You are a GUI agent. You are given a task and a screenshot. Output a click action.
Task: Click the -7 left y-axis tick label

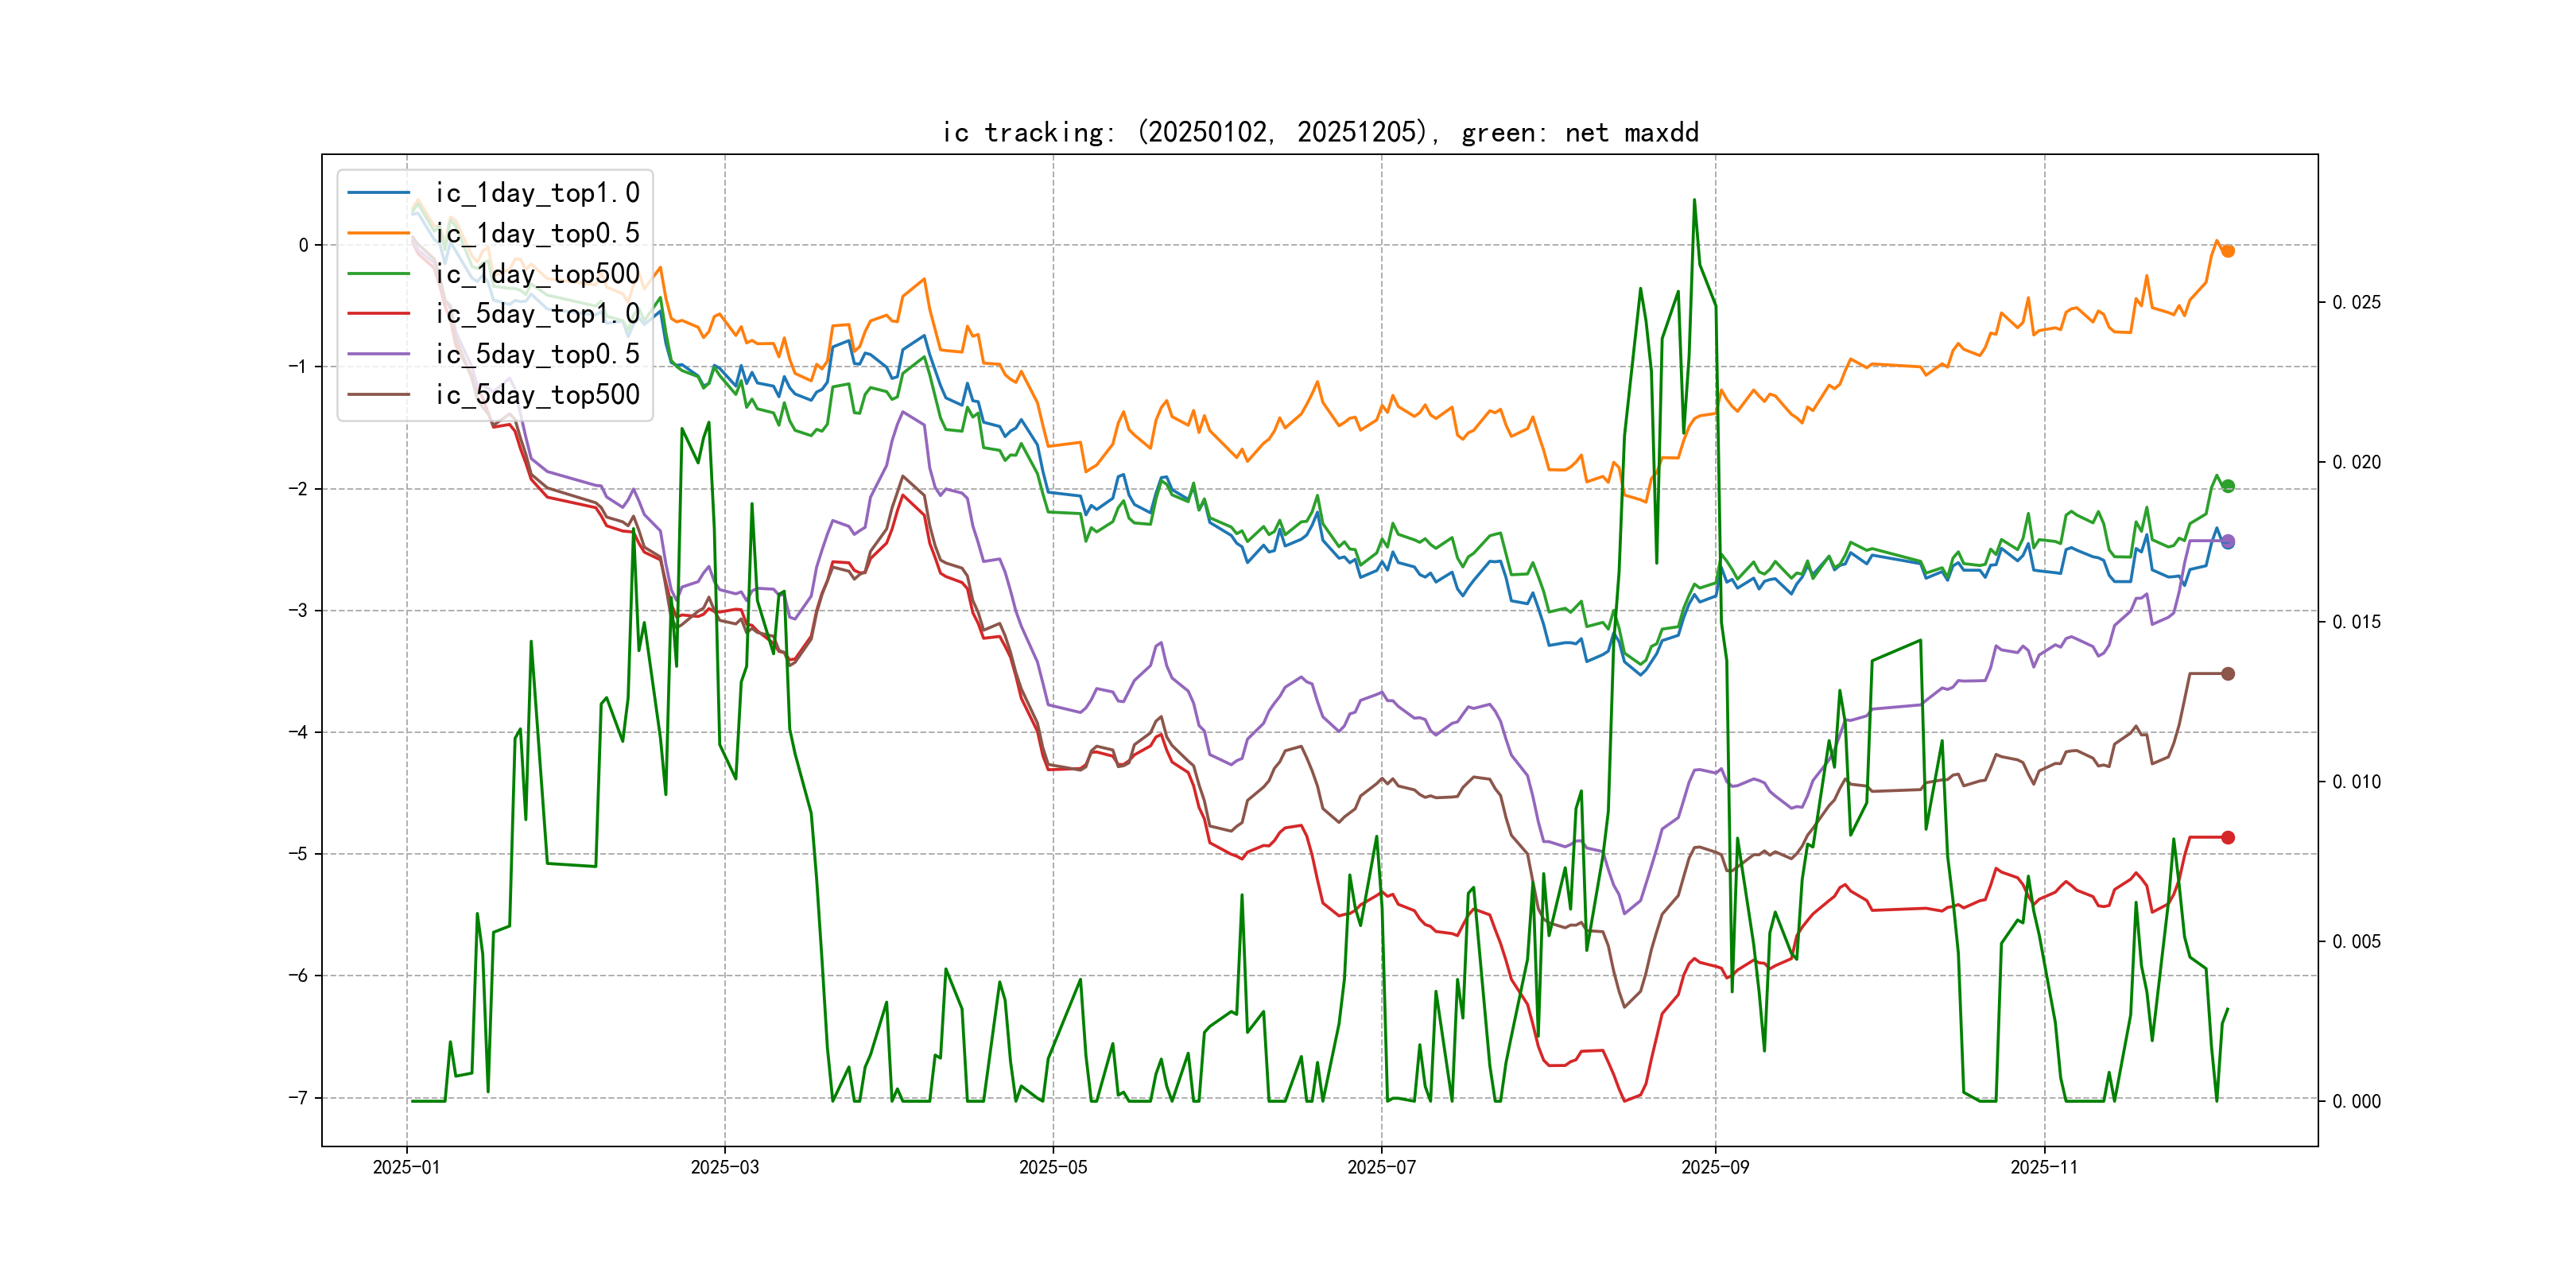click(298, 1098)
